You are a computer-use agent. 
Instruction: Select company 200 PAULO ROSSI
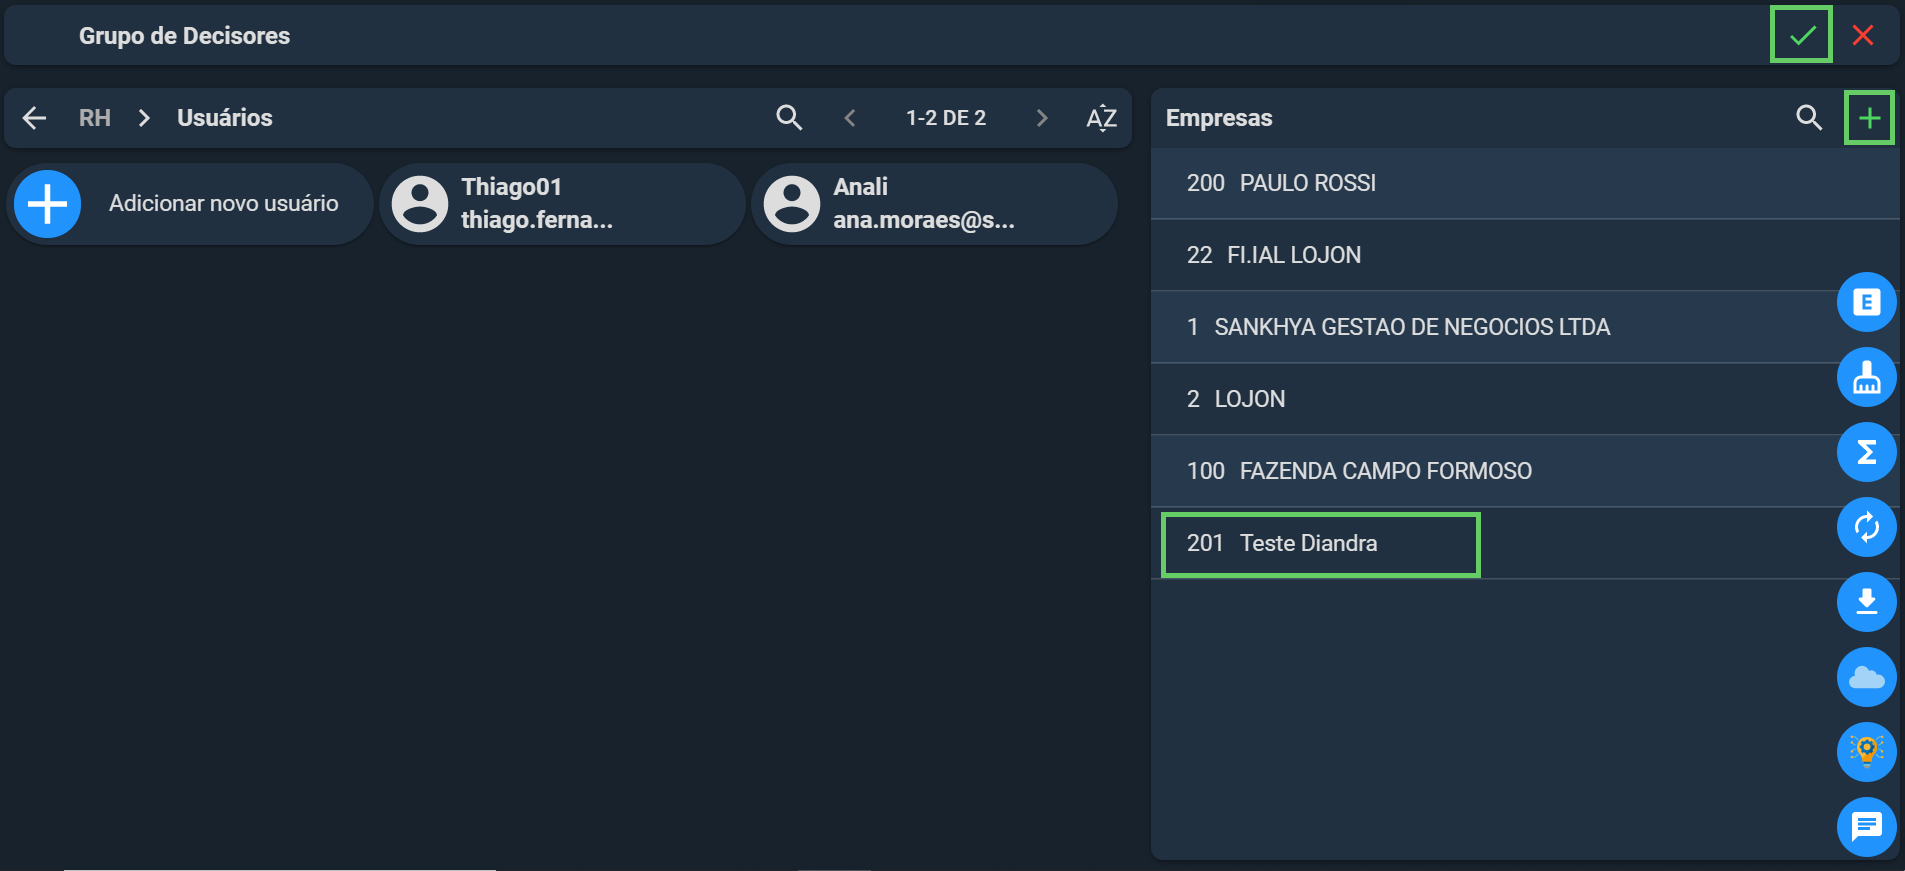coord(1525,183)
